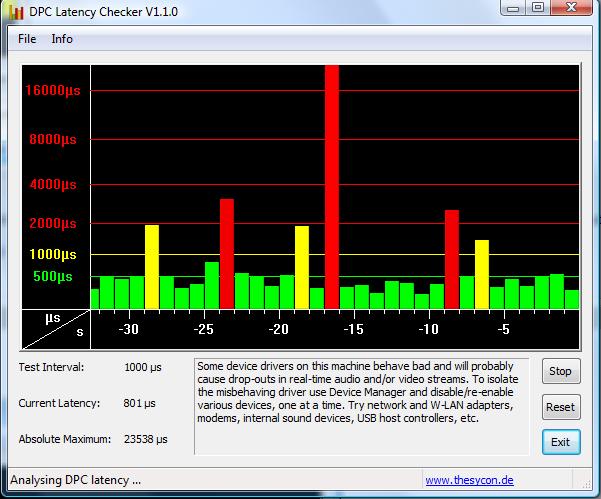Click the tallest red latency bar
601x499 pixels.
(332, 187)
